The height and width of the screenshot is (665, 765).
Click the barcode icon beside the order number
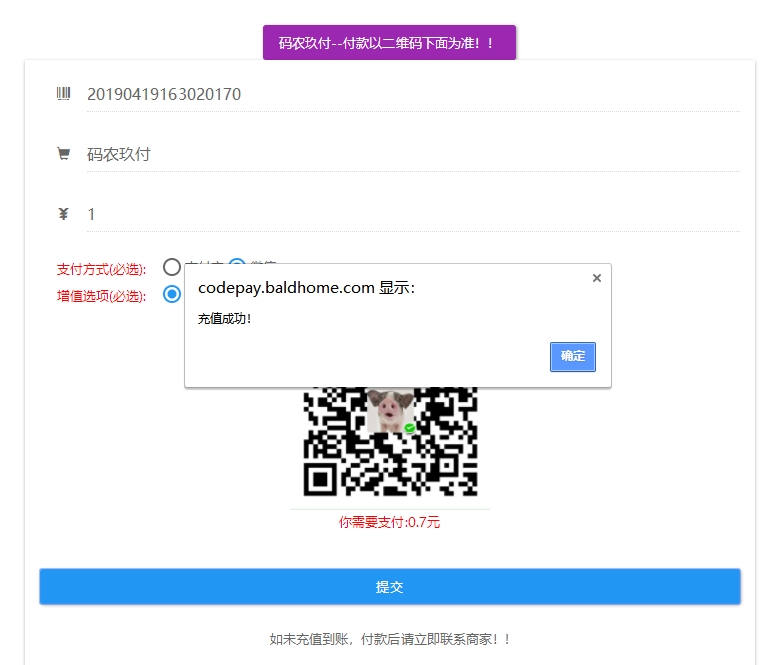point(64,94)
